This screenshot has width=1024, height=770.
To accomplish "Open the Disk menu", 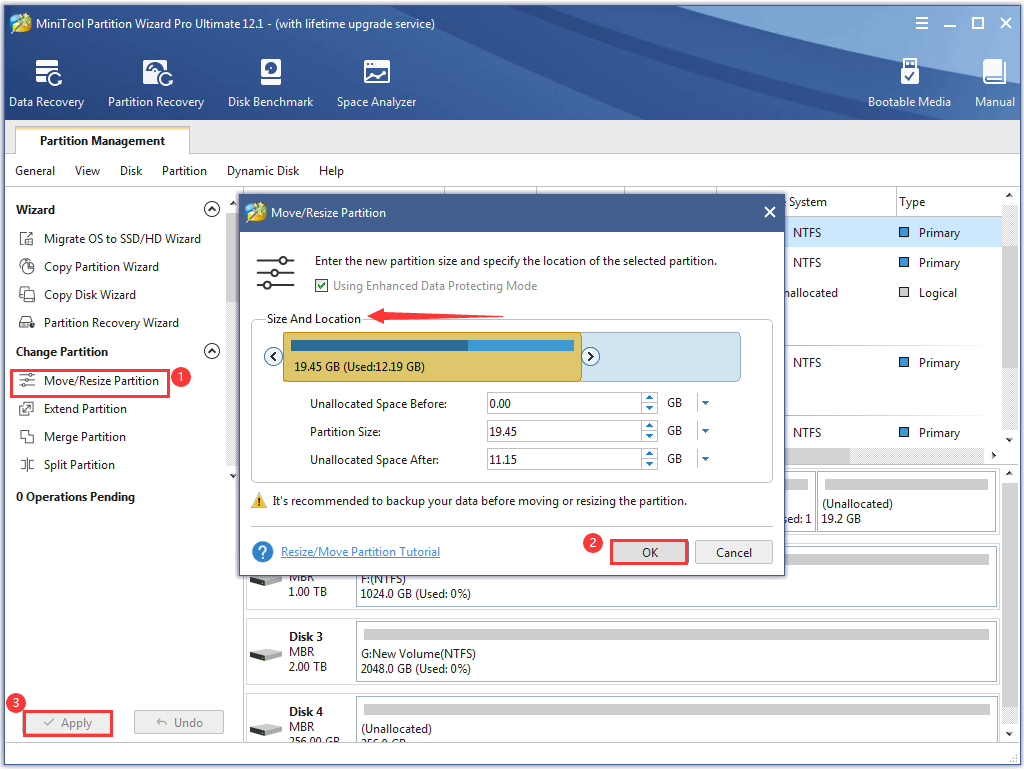I will pyautogui.click(x=131, y=171).
